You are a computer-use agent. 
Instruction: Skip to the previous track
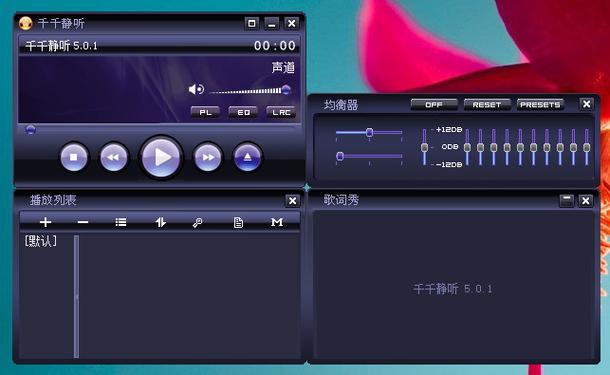tap(114, 157)
